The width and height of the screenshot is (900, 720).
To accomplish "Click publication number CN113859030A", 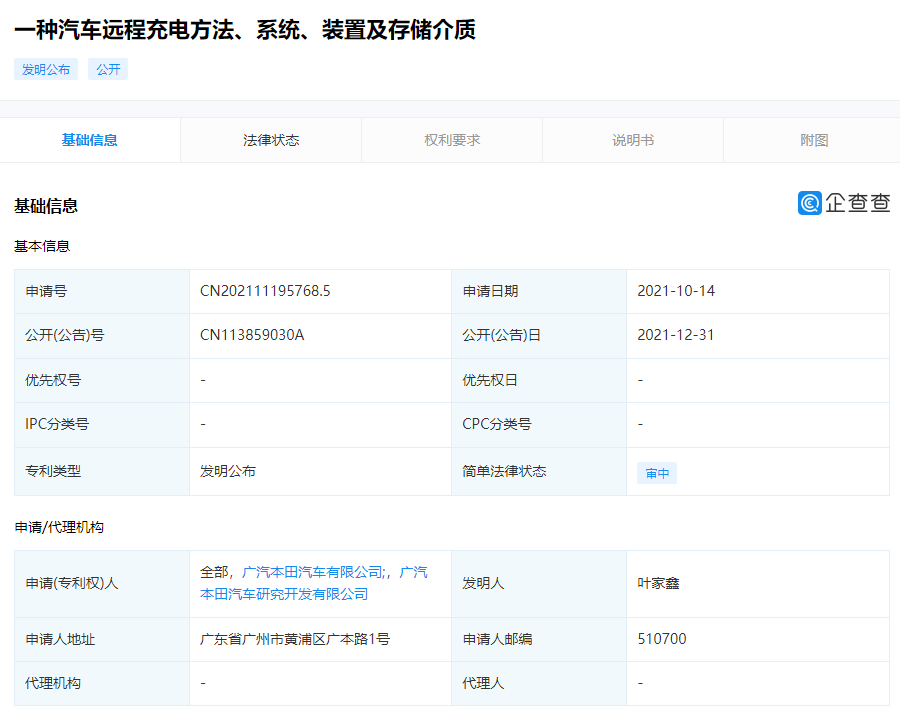I will coord(252,335).
